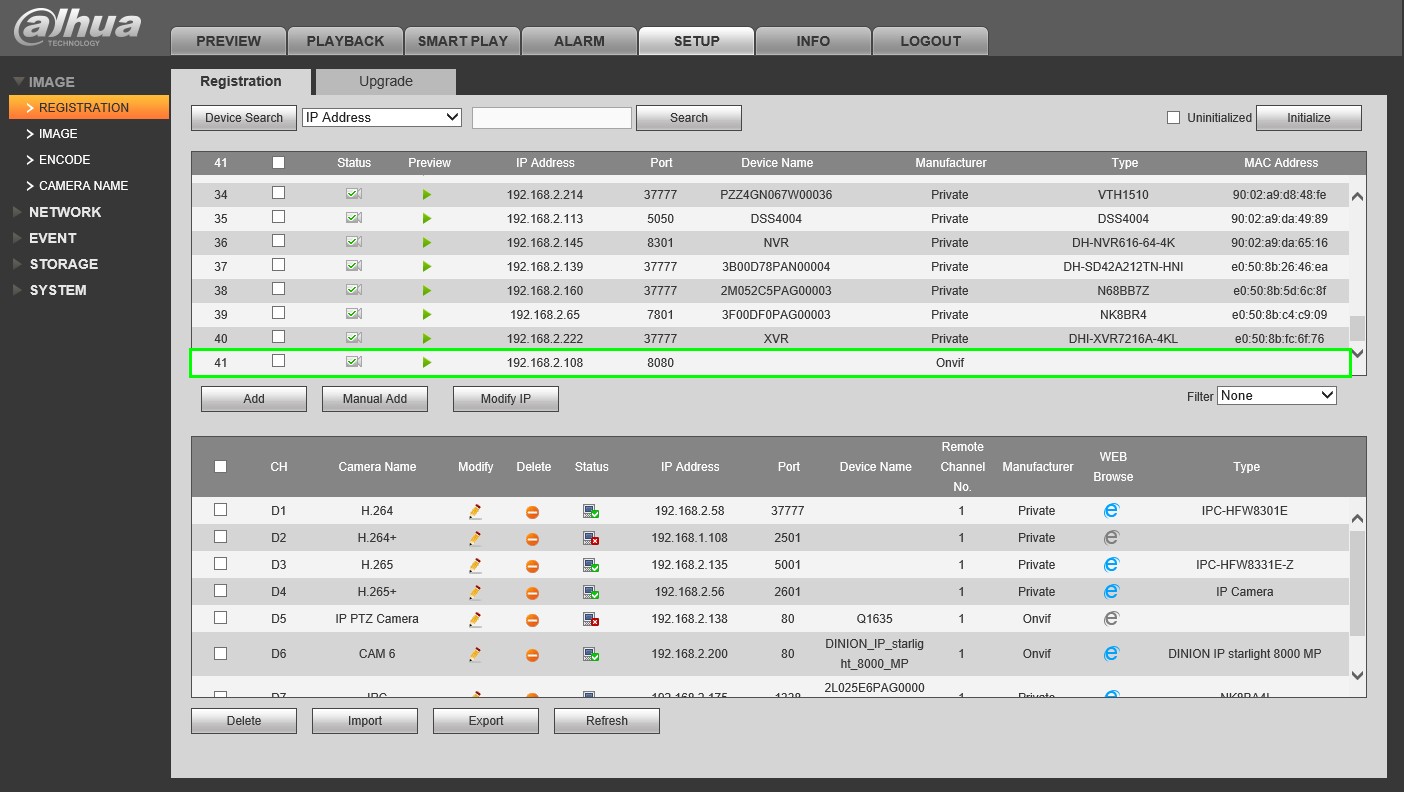The width and height of the screenshot is (1404, 792).
Task: Expand the NETWORK sidebar section
Action: coord(64,212)
